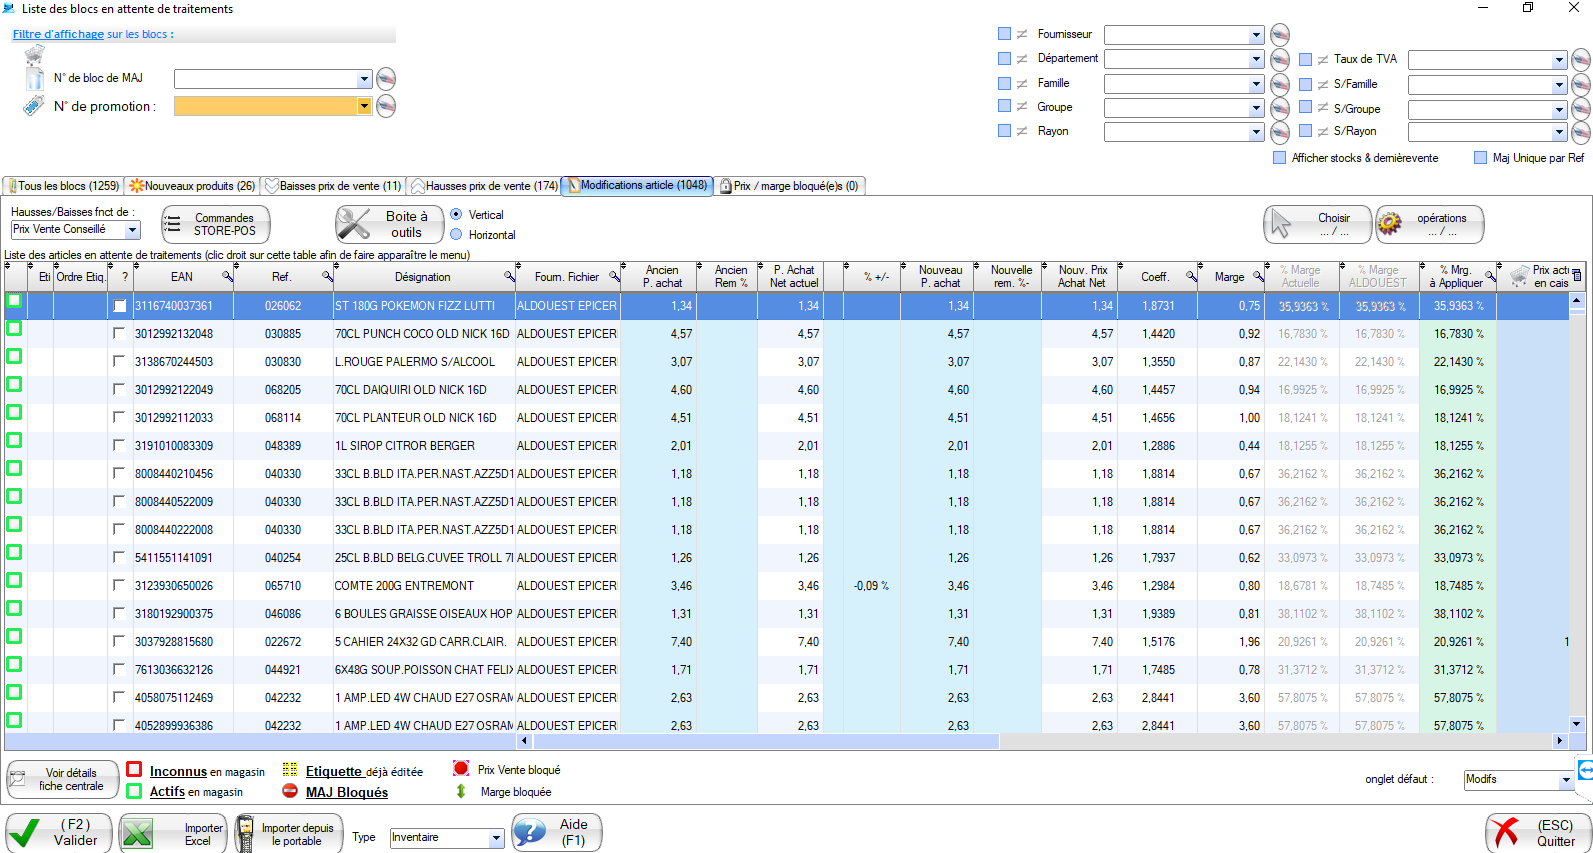Click the green checkmark Valider (F2) icon

tap(25, 832)
